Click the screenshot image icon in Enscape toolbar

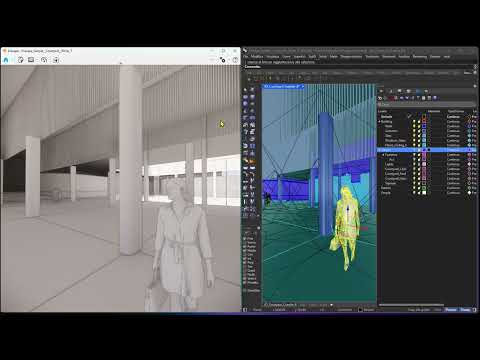[31, 60]
